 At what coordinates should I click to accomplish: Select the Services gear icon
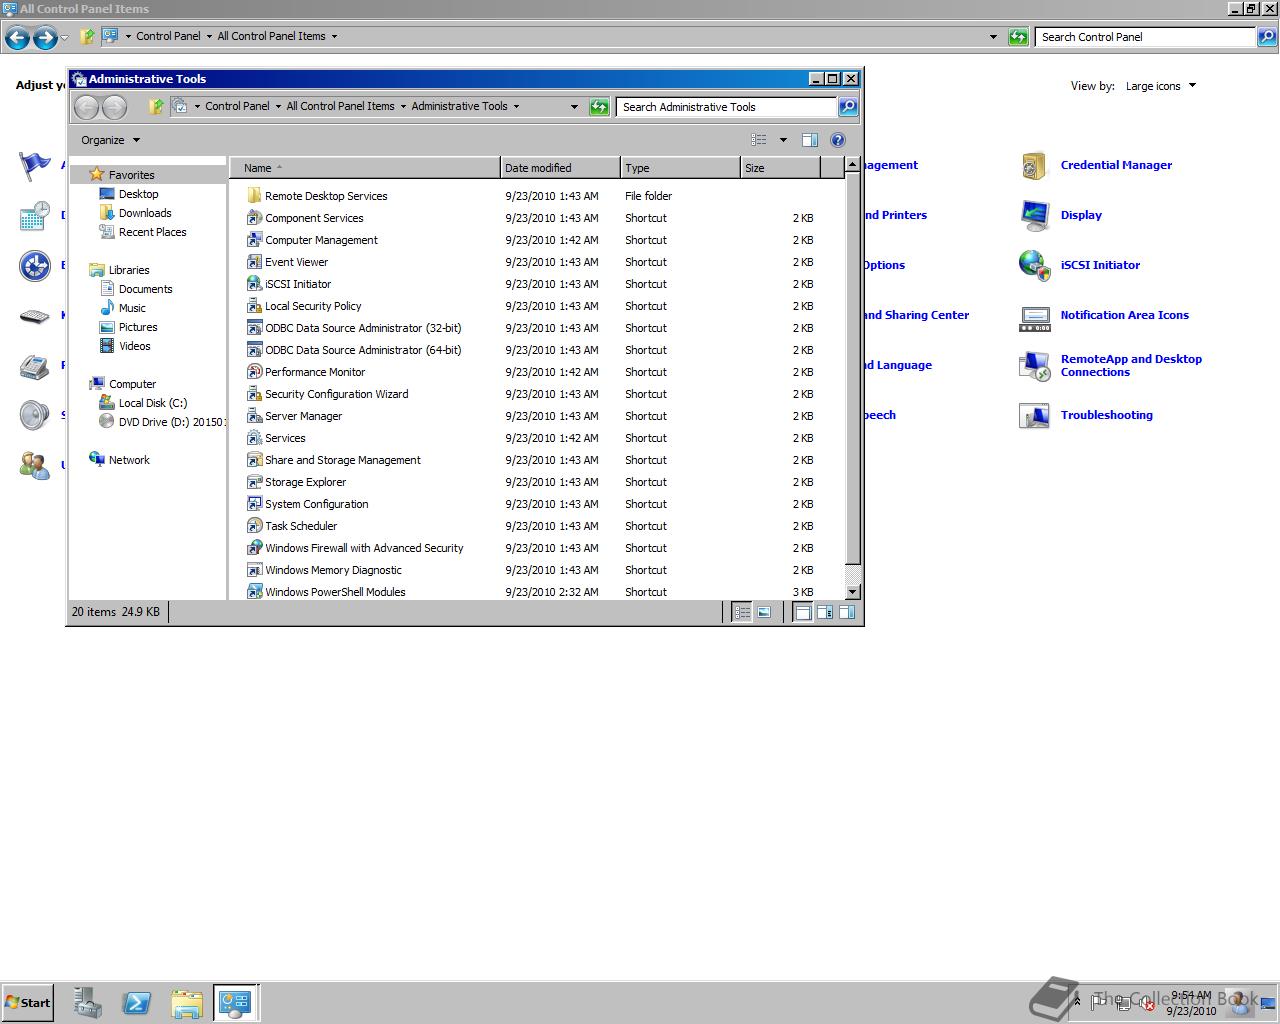coord(254,438)
